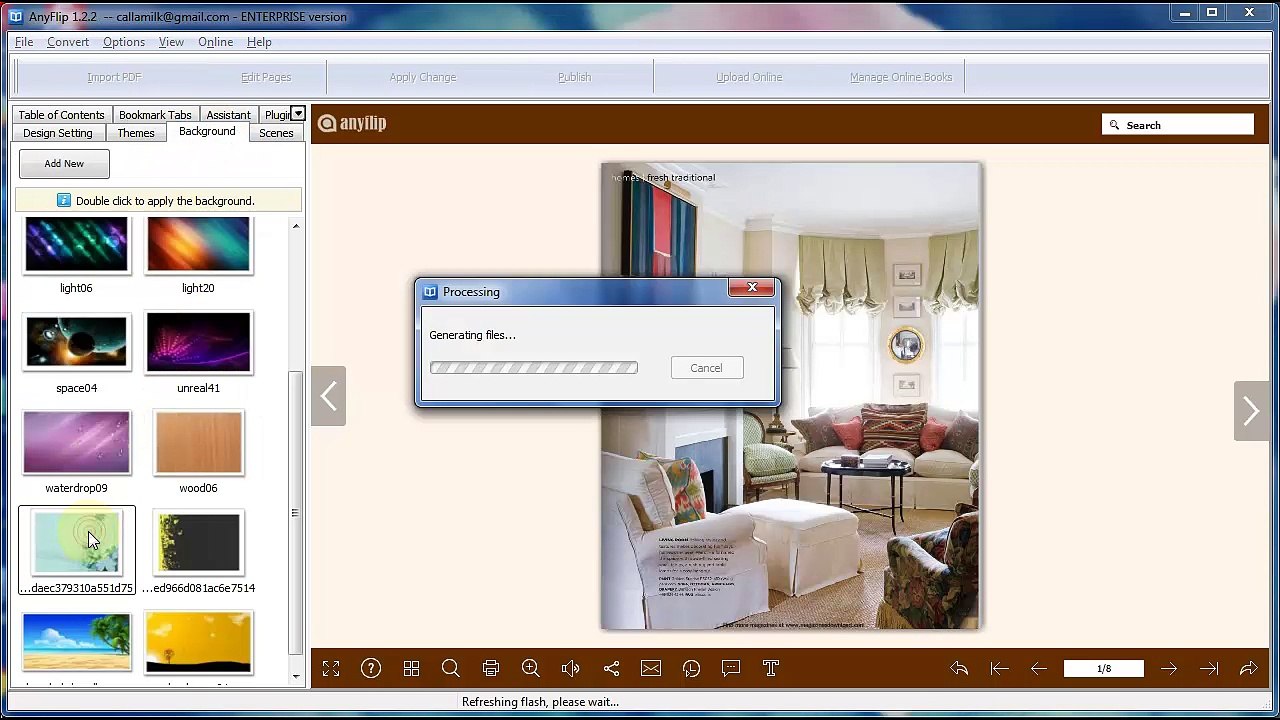Screen dimensions: 1280x720
Task: Click the auto flip clock icon
Action: coord(691,669)
